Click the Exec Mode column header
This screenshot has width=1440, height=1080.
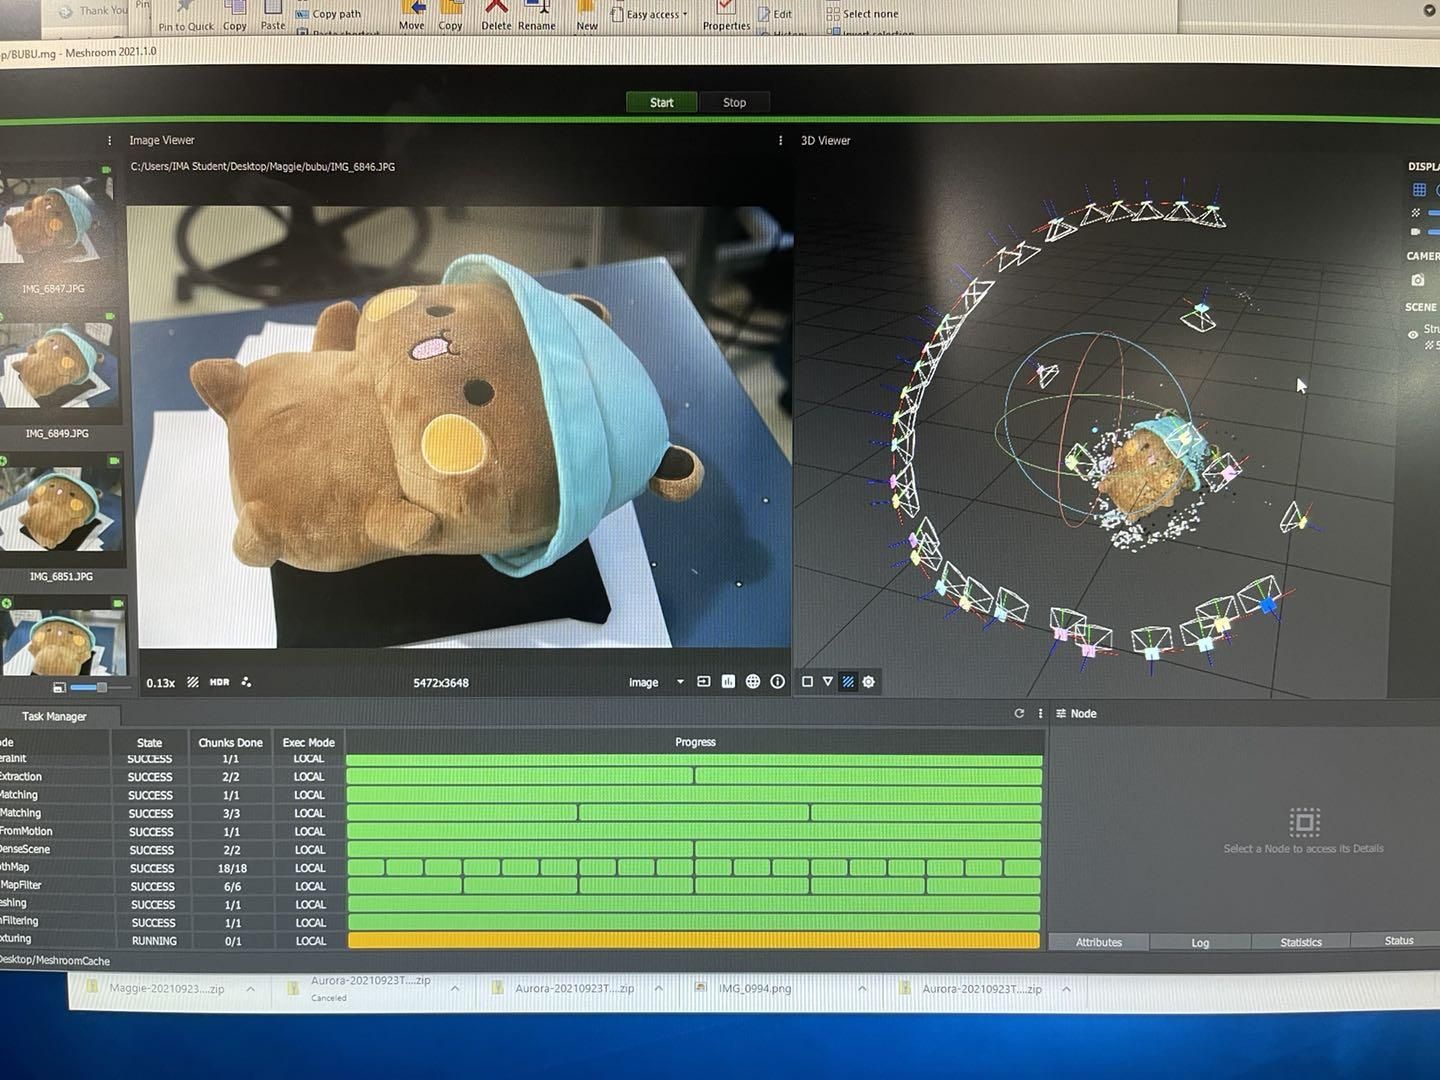coord(308,743)
